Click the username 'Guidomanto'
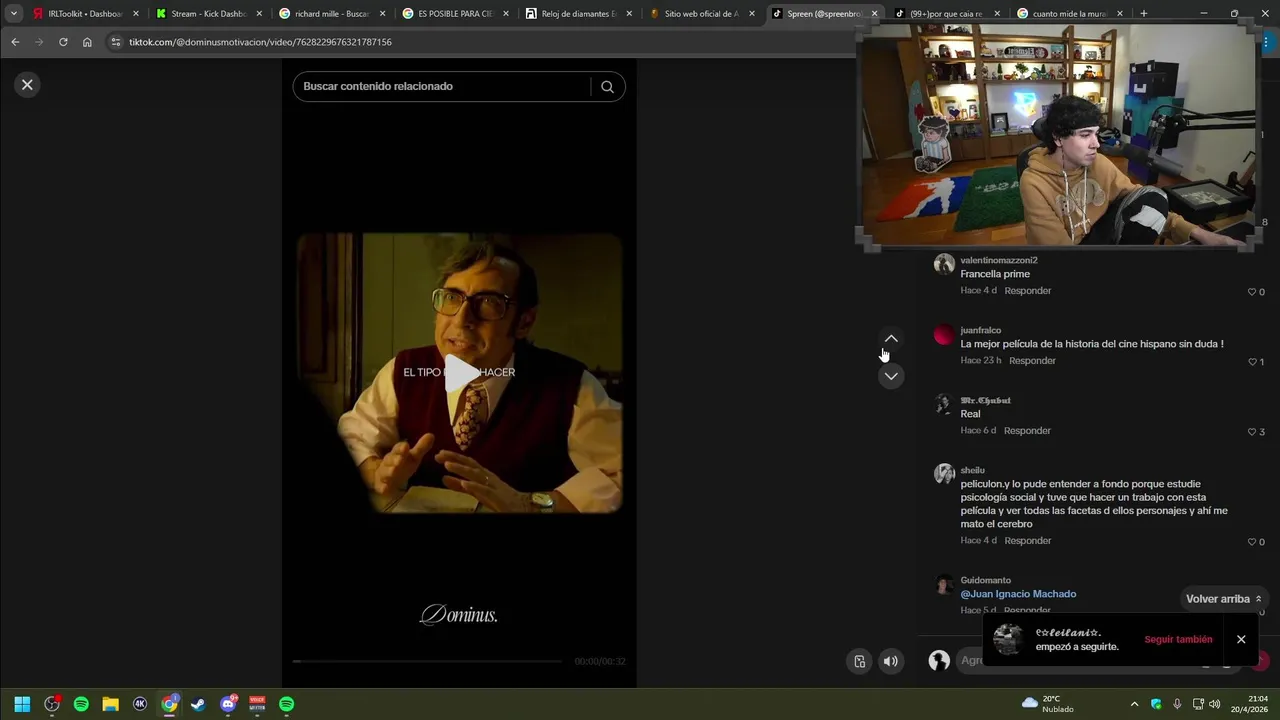The width and height of the screenshot is (1280, 720). (985, 580)
